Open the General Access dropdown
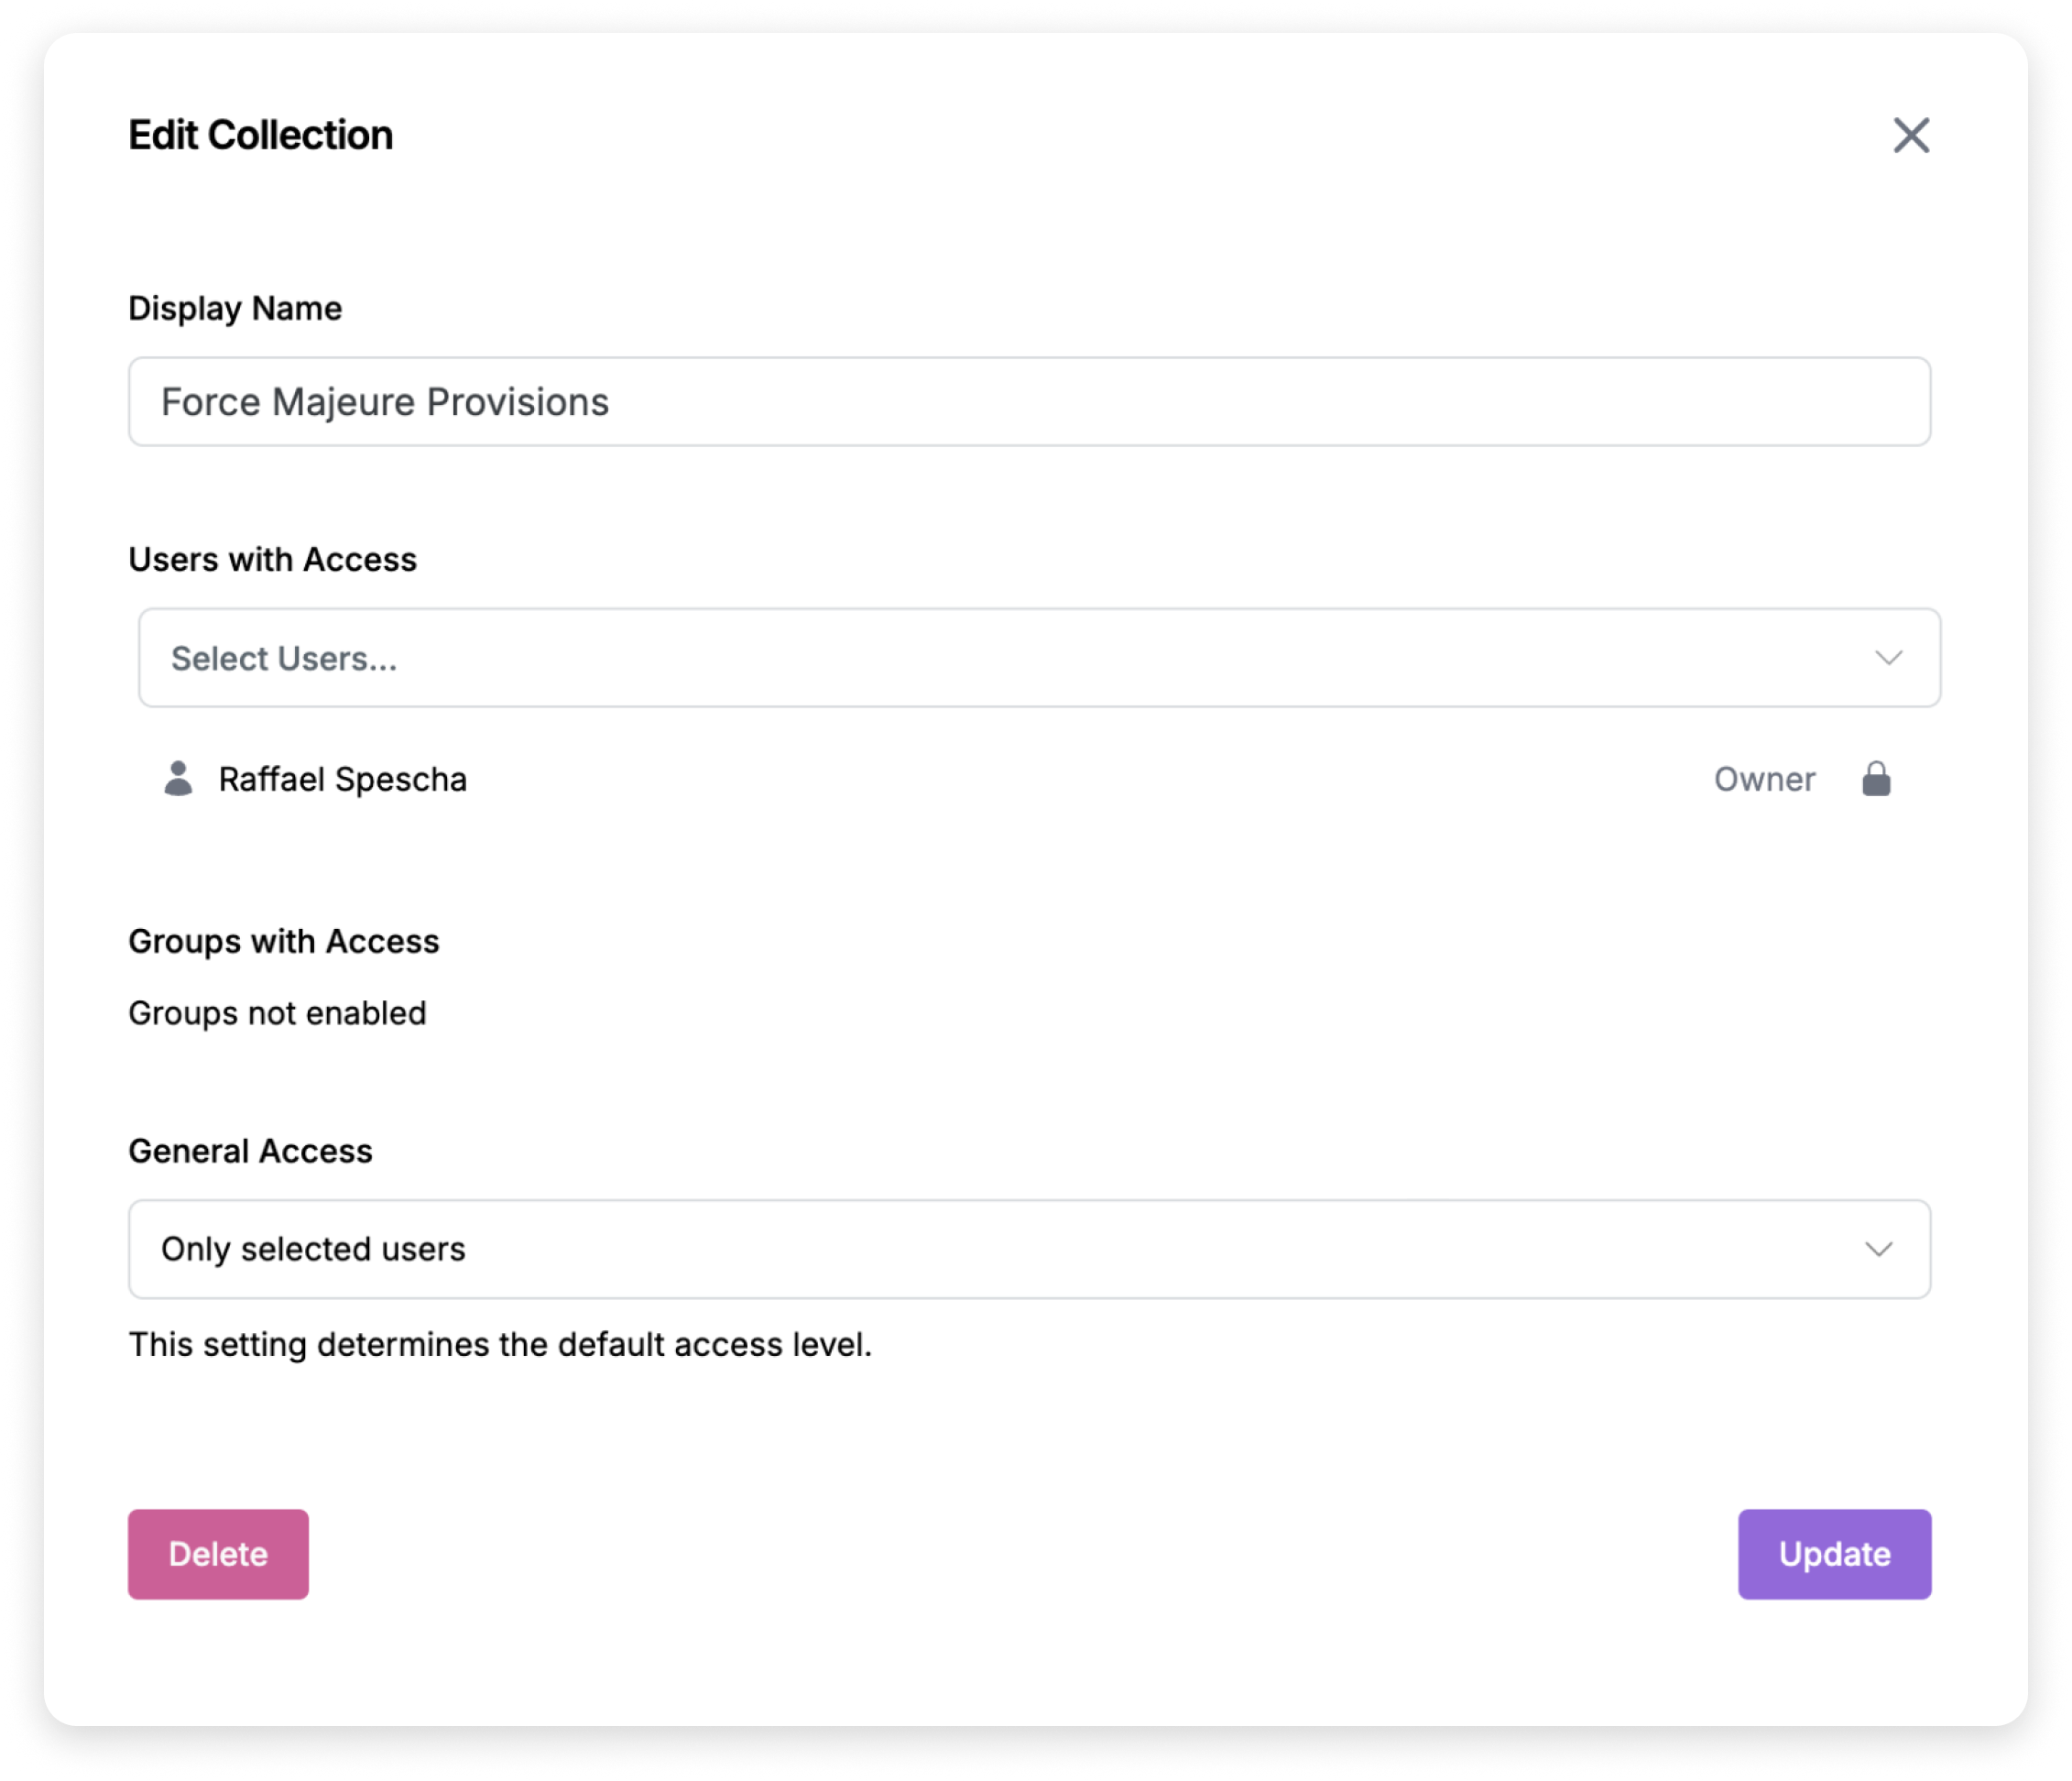The height and width of the screenshot is (1781, 2072). 1029,1249
